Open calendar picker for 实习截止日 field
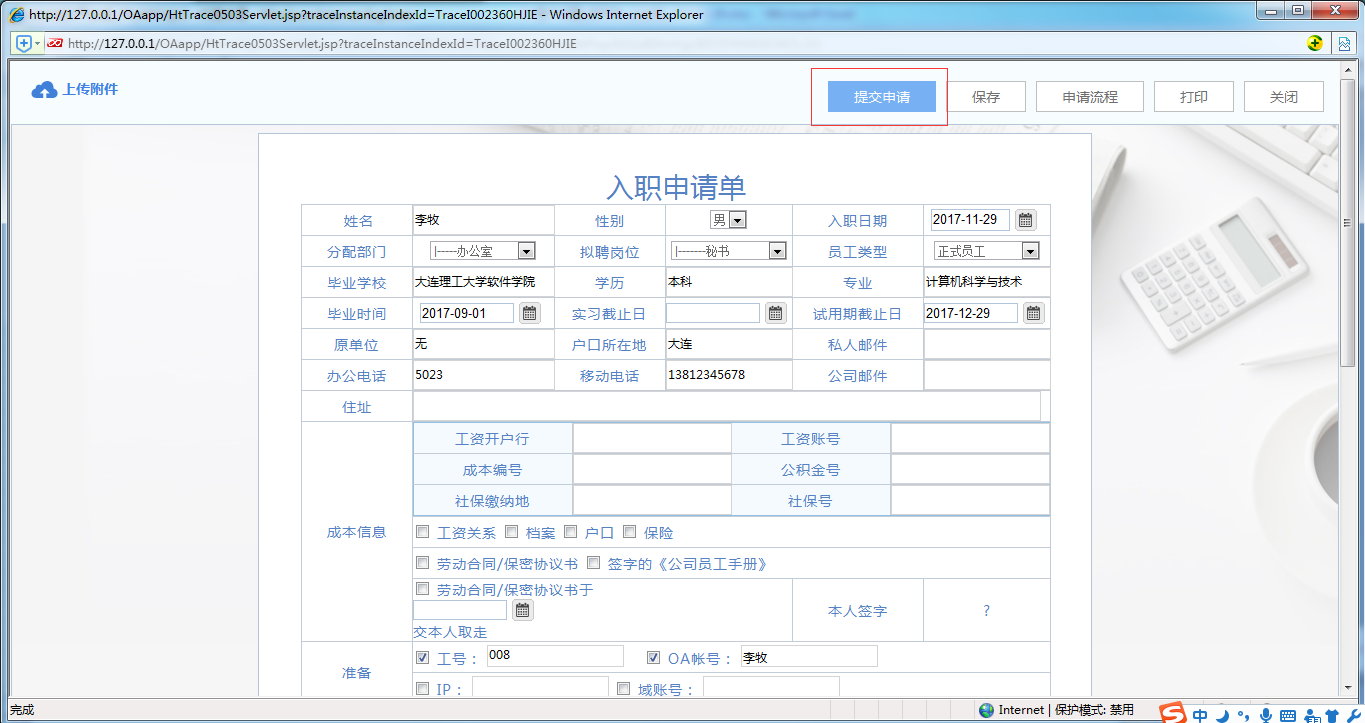1365x723 pixels. tap(775, 312)
